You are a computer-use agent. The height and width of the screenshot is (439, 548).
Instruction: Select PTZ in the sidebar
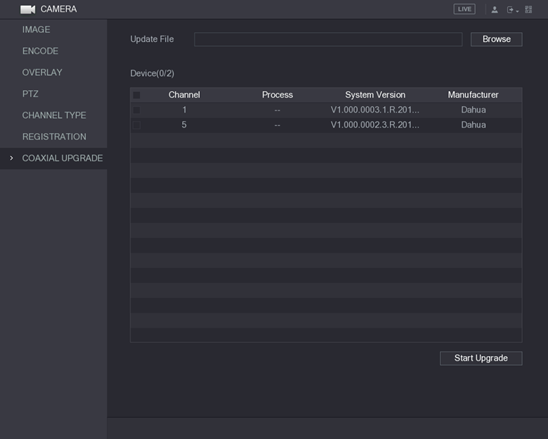point(30,94)
